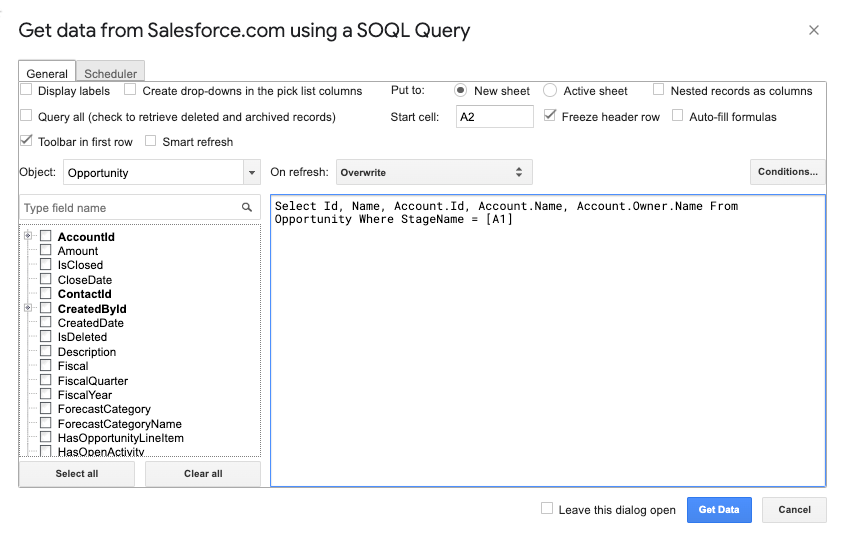Open the Object dropdown showing Opportunity
Image resolution: width=844 pixels, height=539 pixels.
(x=251, y=173)
